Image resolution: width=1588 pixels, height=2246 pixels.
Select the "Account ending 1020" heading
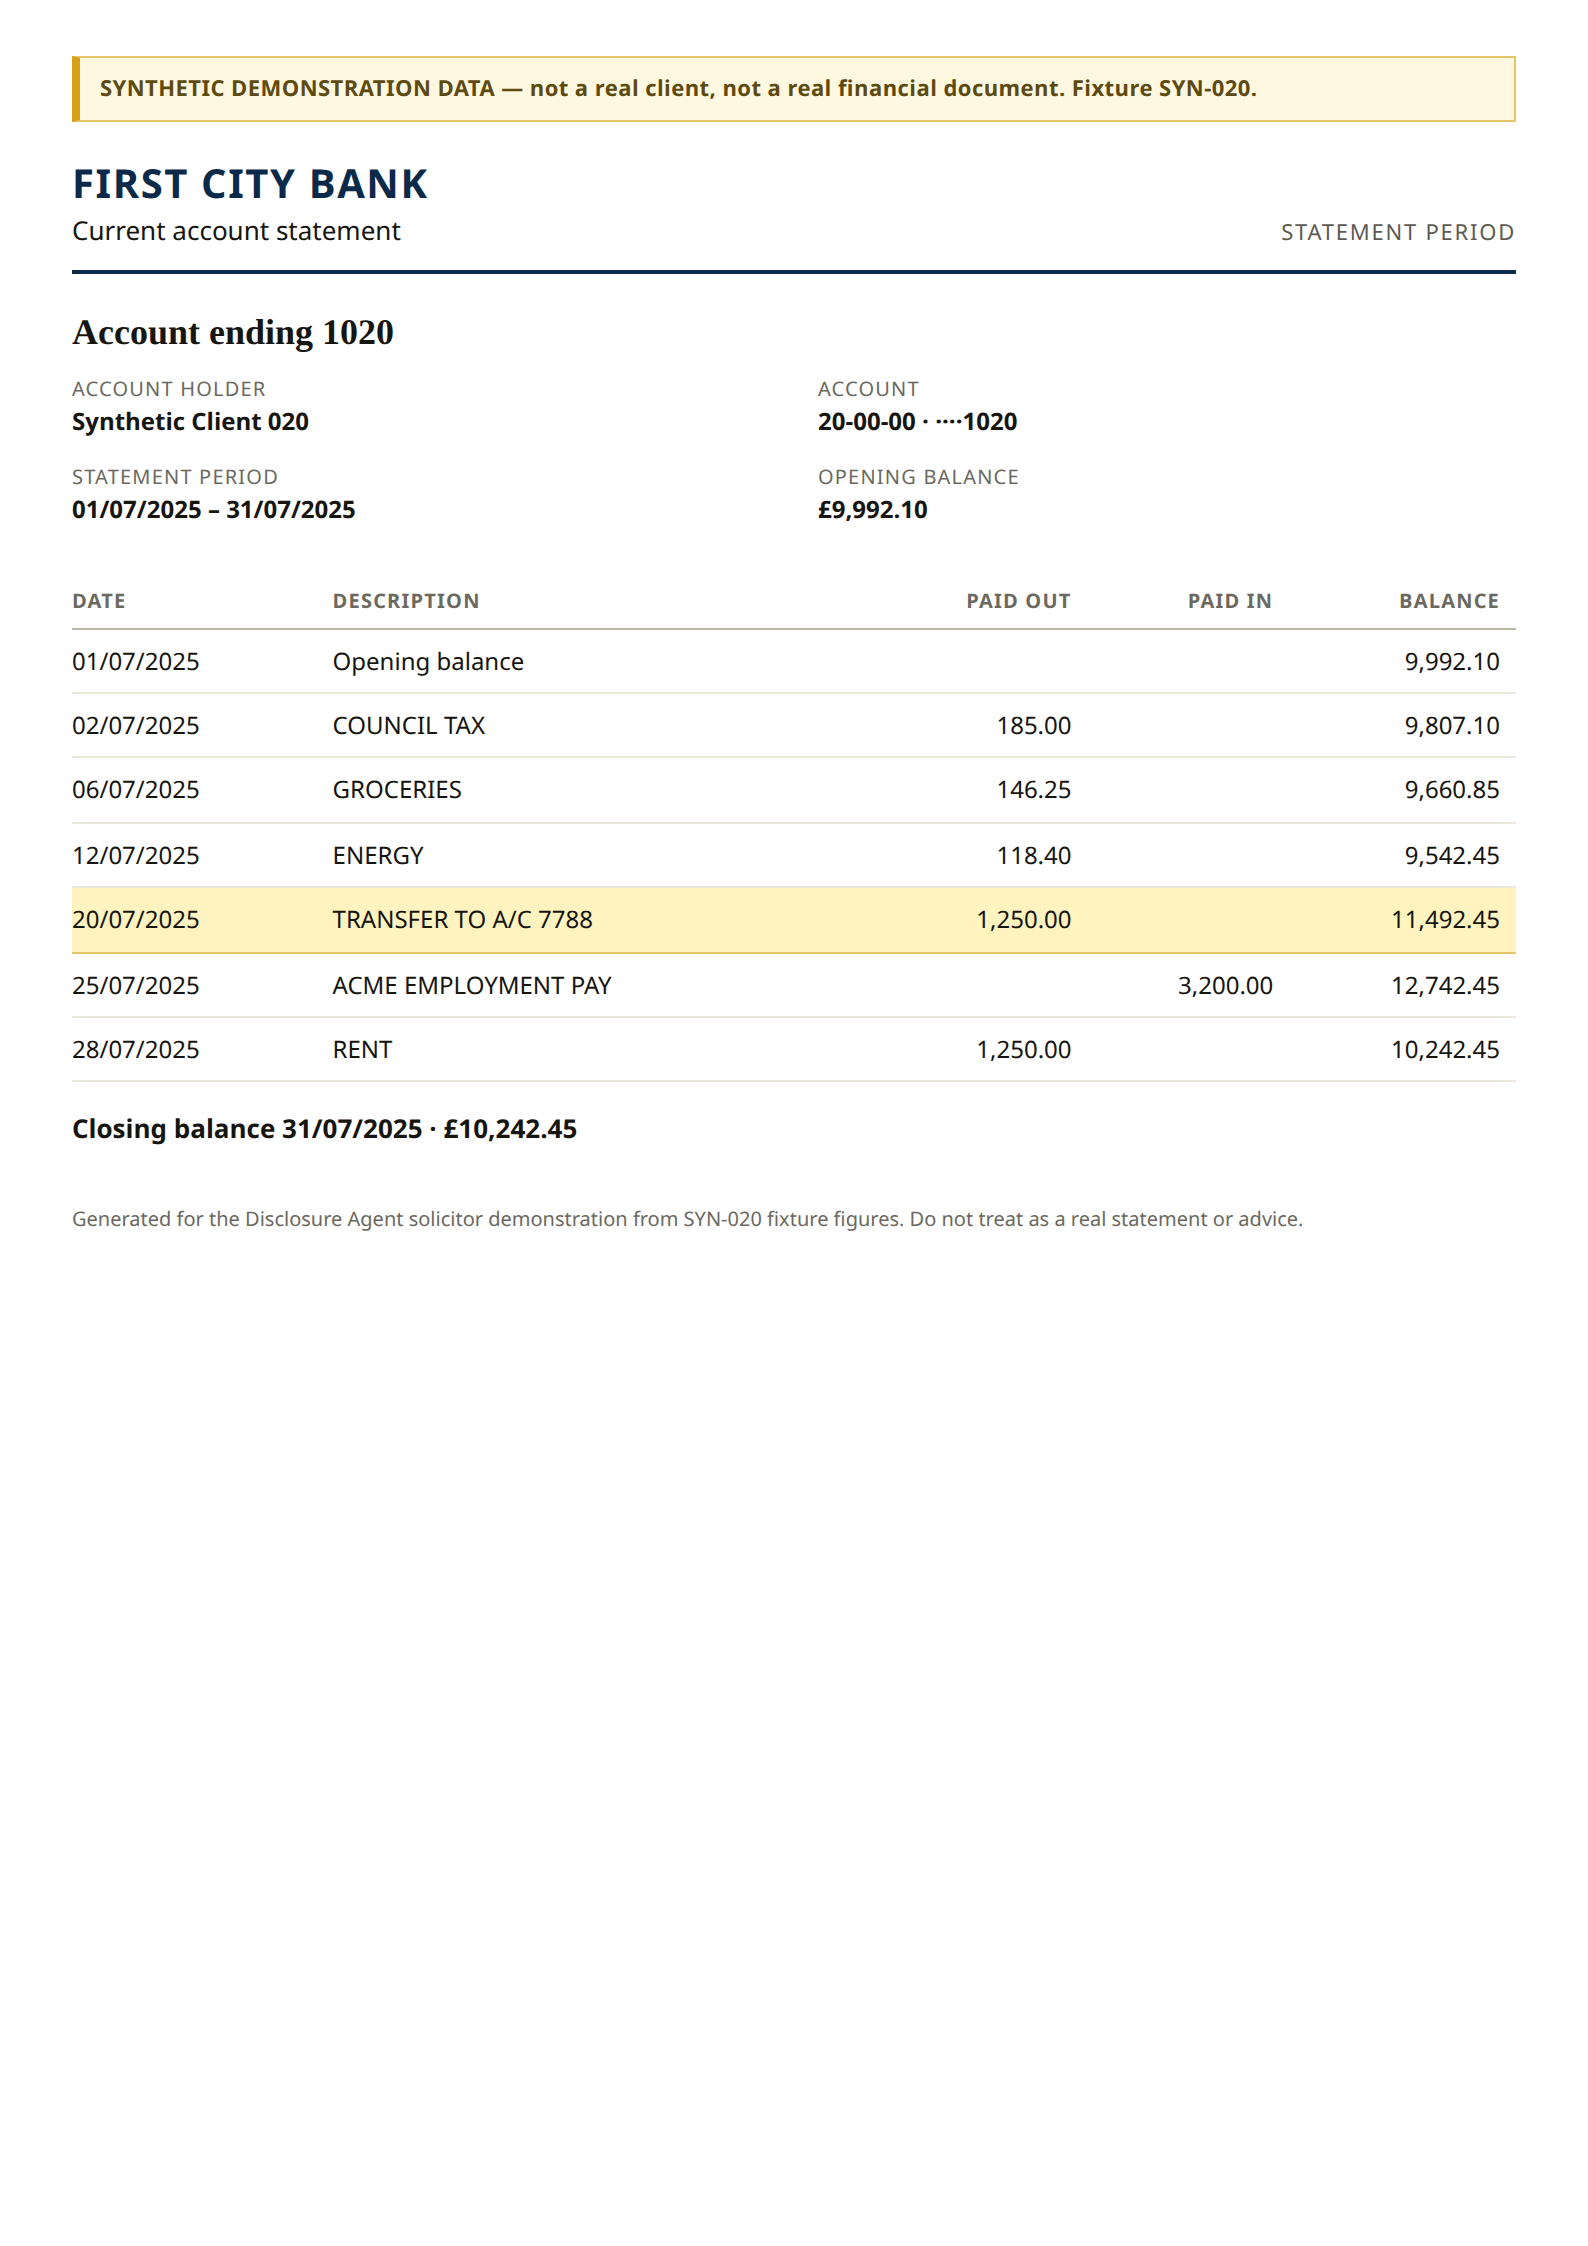click(x=233, y=332)
